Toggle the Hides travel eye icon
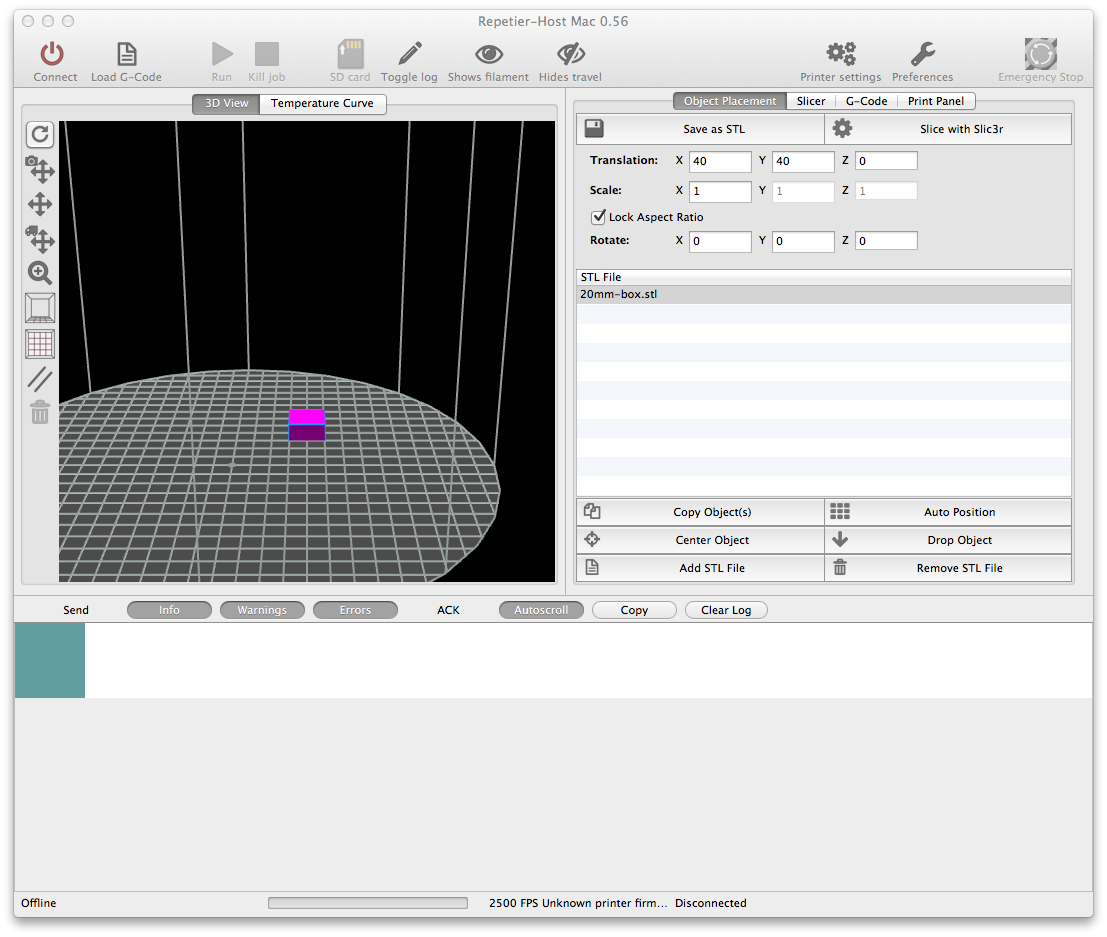 [x=570, y=54]
